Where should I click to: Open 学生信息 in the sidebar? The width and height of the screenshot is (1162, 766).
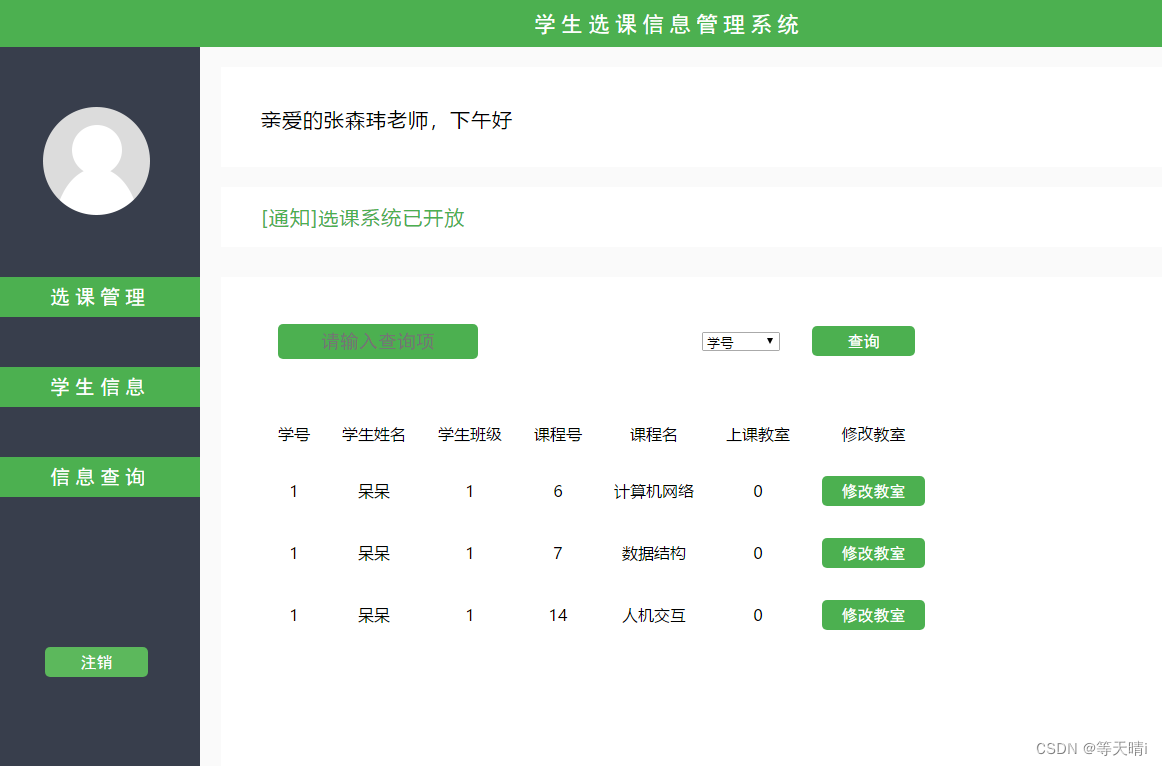coord(100,387)
